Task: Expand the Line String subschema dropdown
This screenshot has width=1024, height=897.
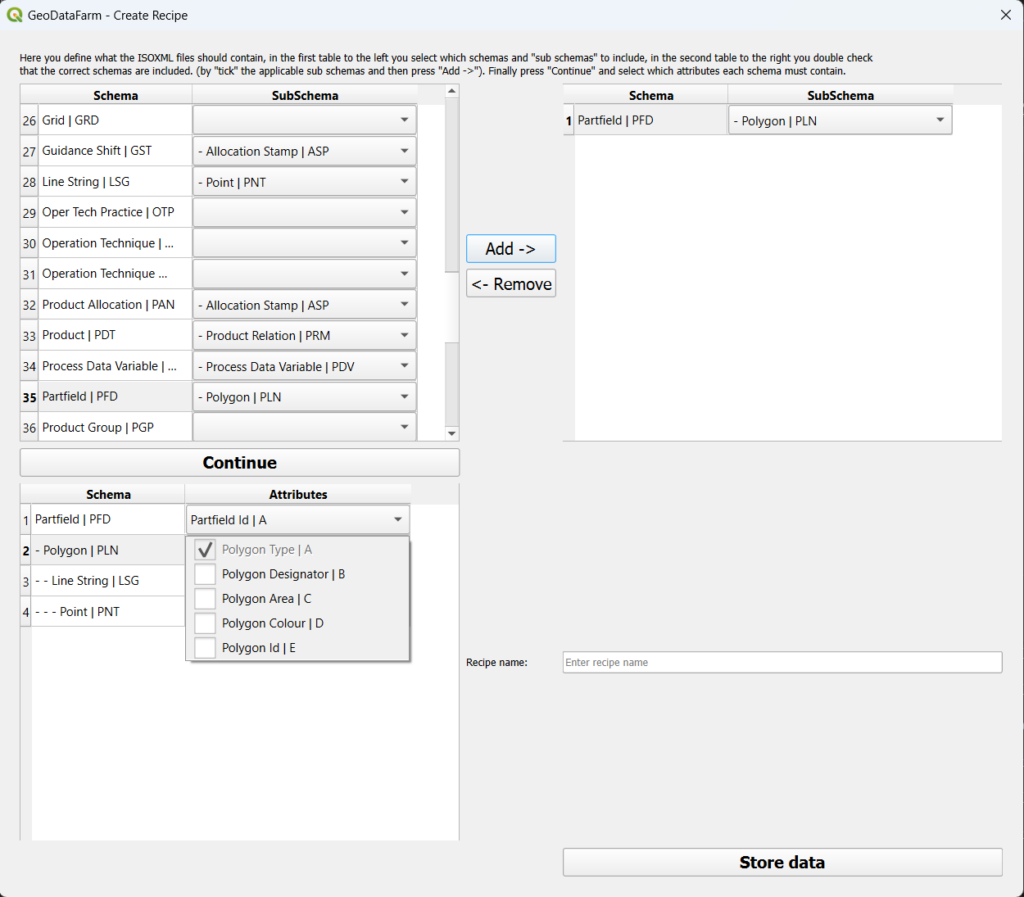Action: click(x=404, y=182)
